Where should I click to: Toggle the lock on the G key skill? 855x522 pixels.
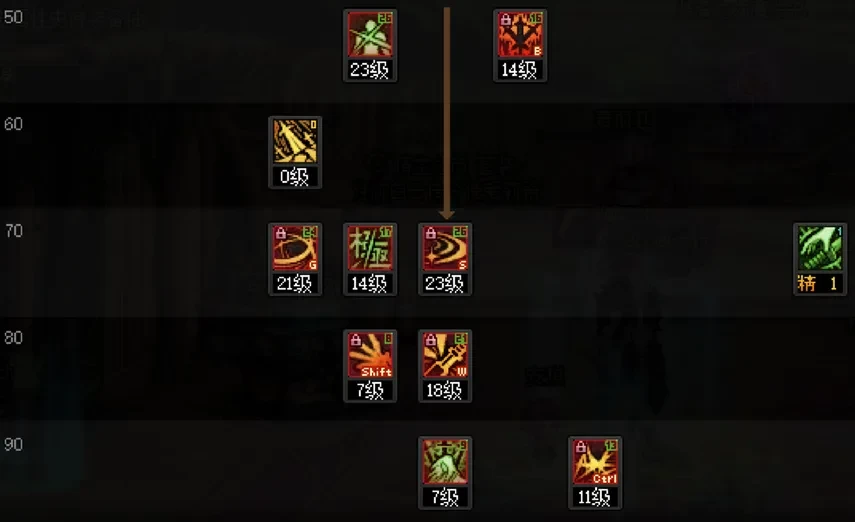pyautogui.click(x=281, y=233)
